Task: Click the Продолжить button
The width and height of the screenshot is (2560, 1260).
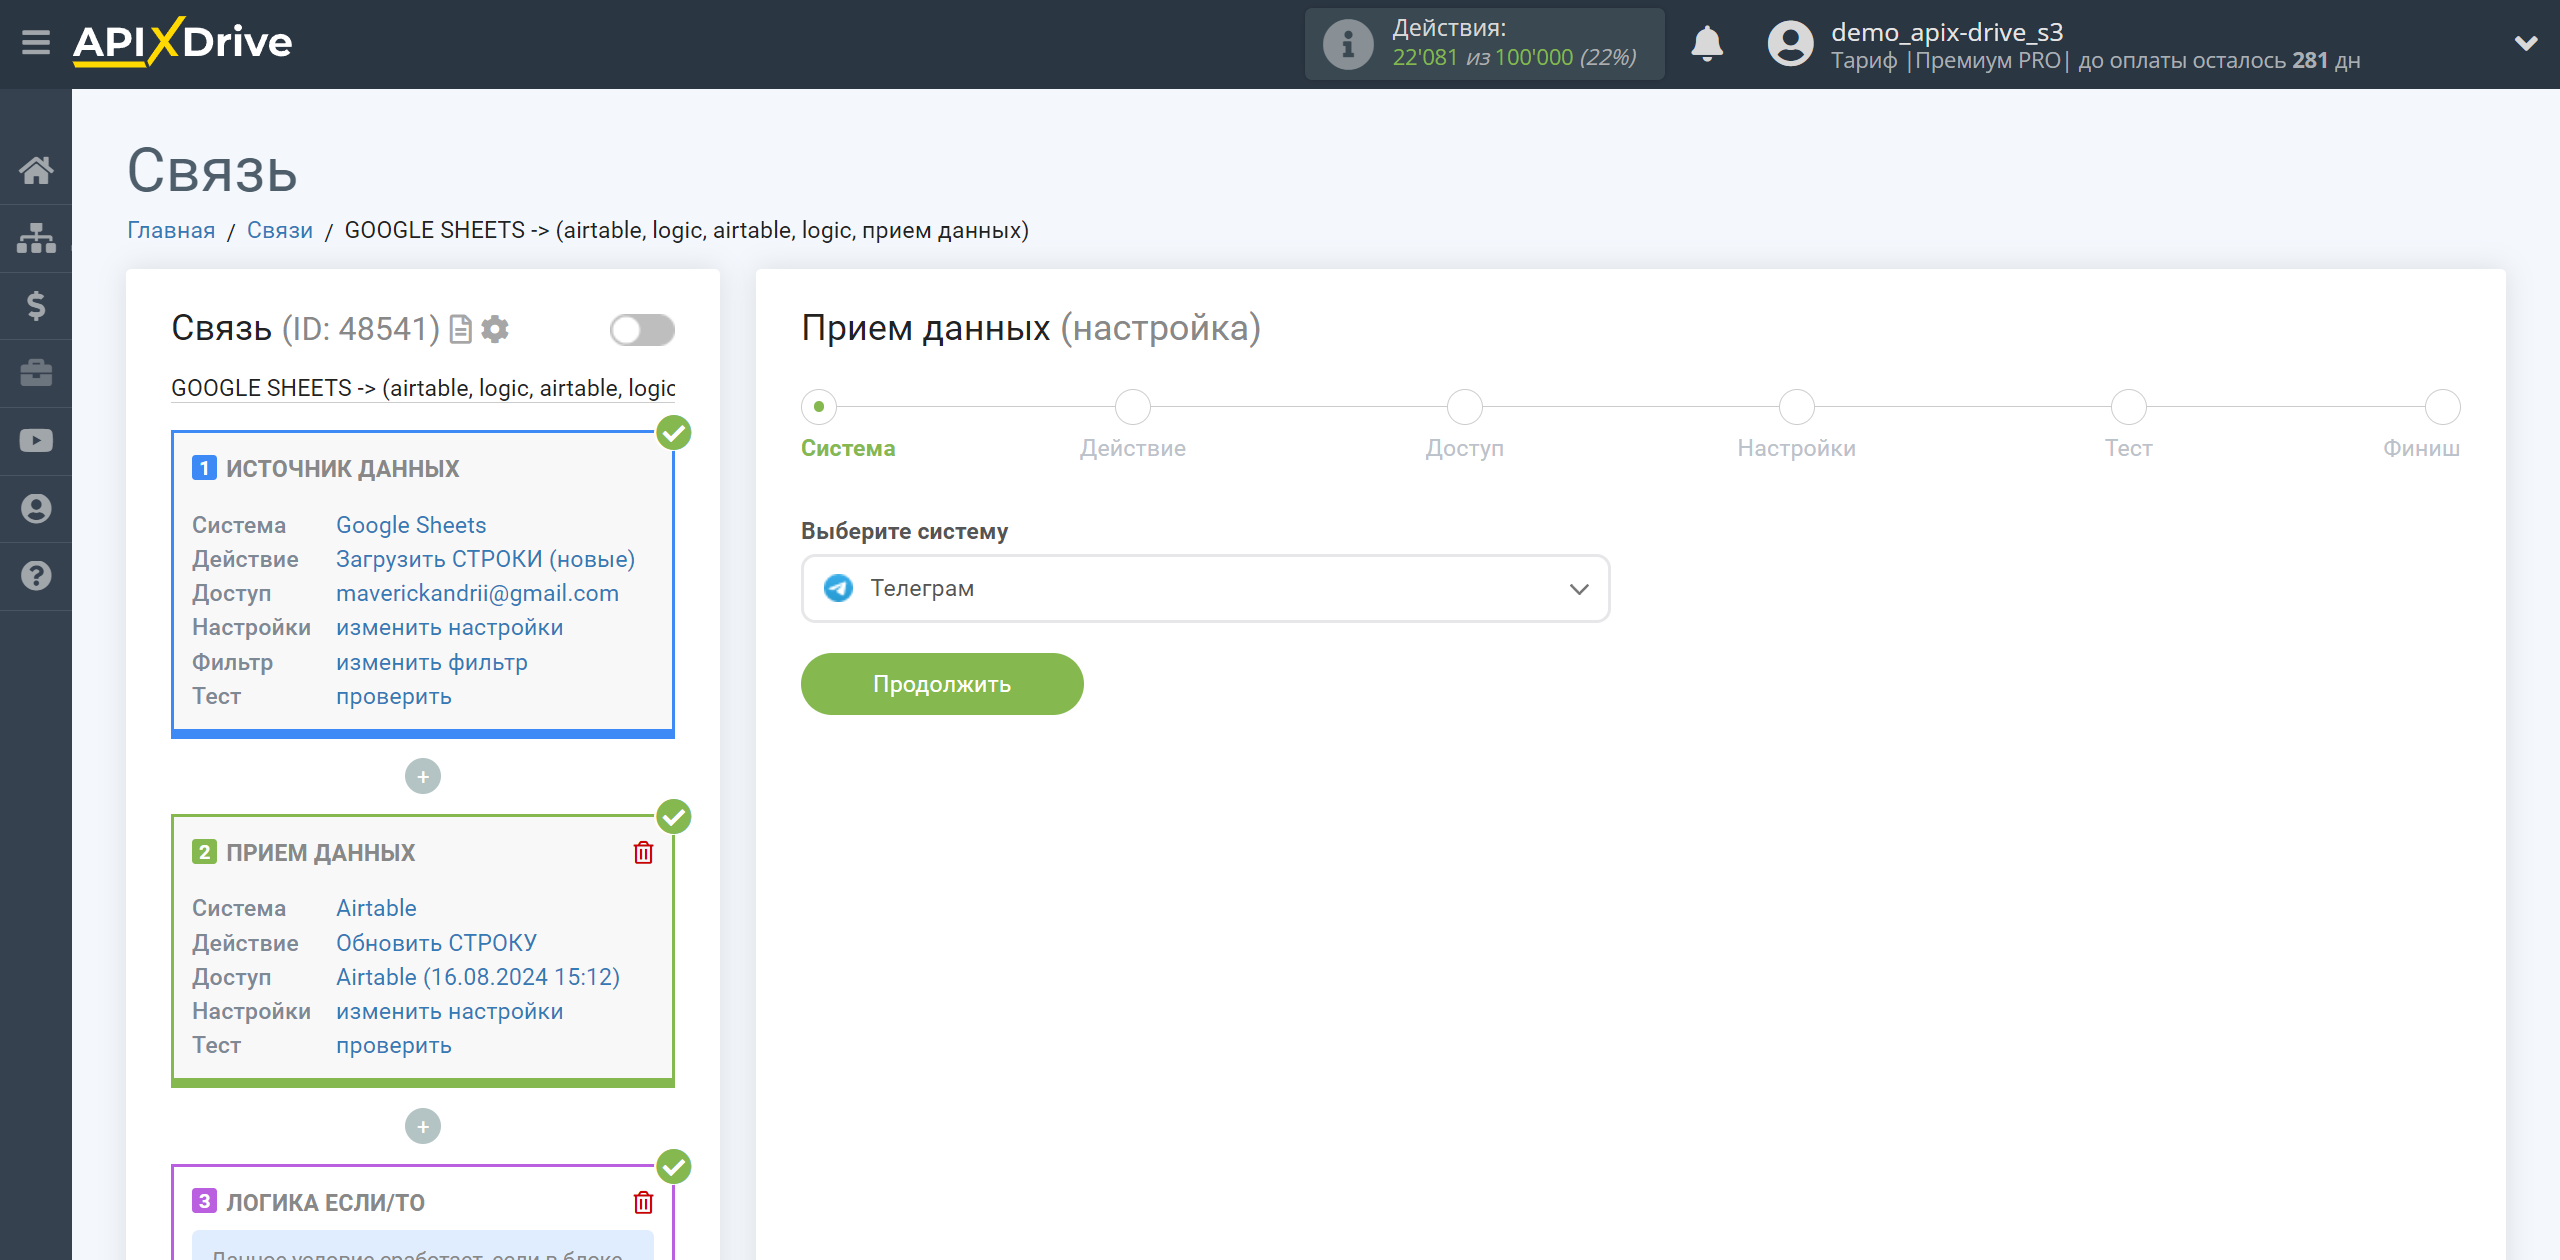Action: pos(942,684)
